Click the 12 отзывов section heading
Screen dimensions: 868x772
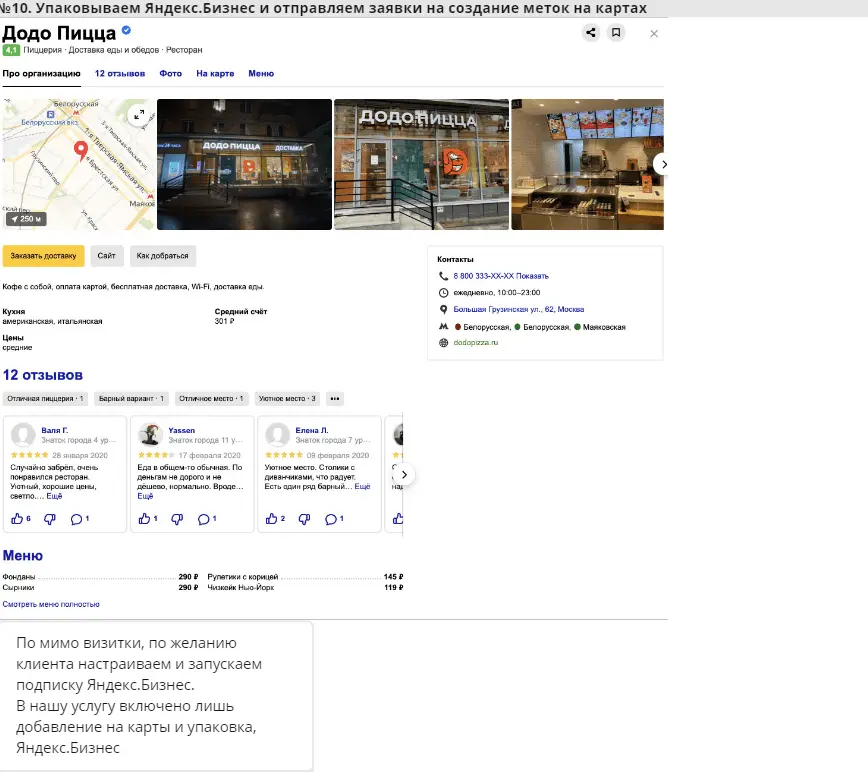[43, 375]
